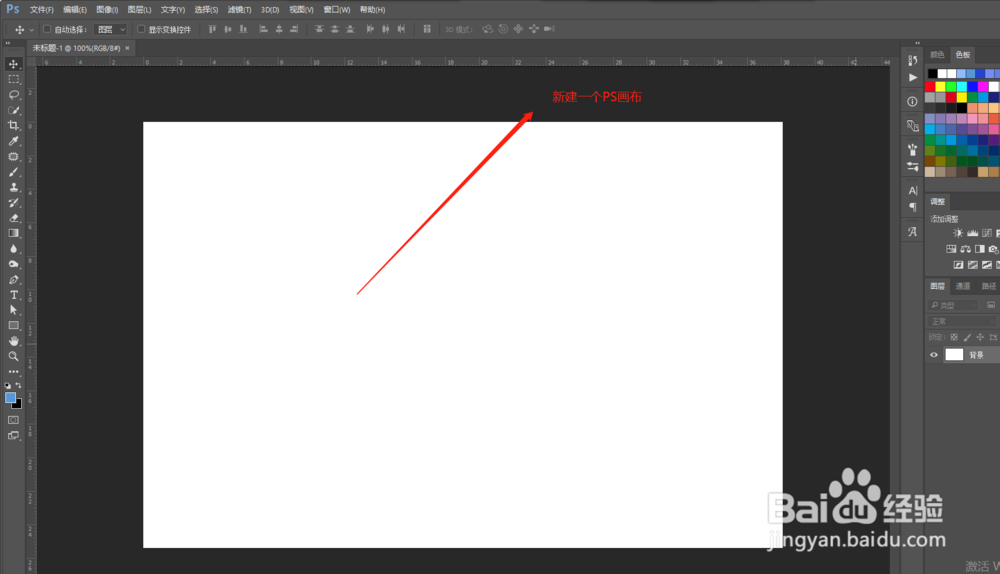Select the Rectangular Marquee tool
The height and width of the screenshot is (574, 1000).
(x=13, y=79)
